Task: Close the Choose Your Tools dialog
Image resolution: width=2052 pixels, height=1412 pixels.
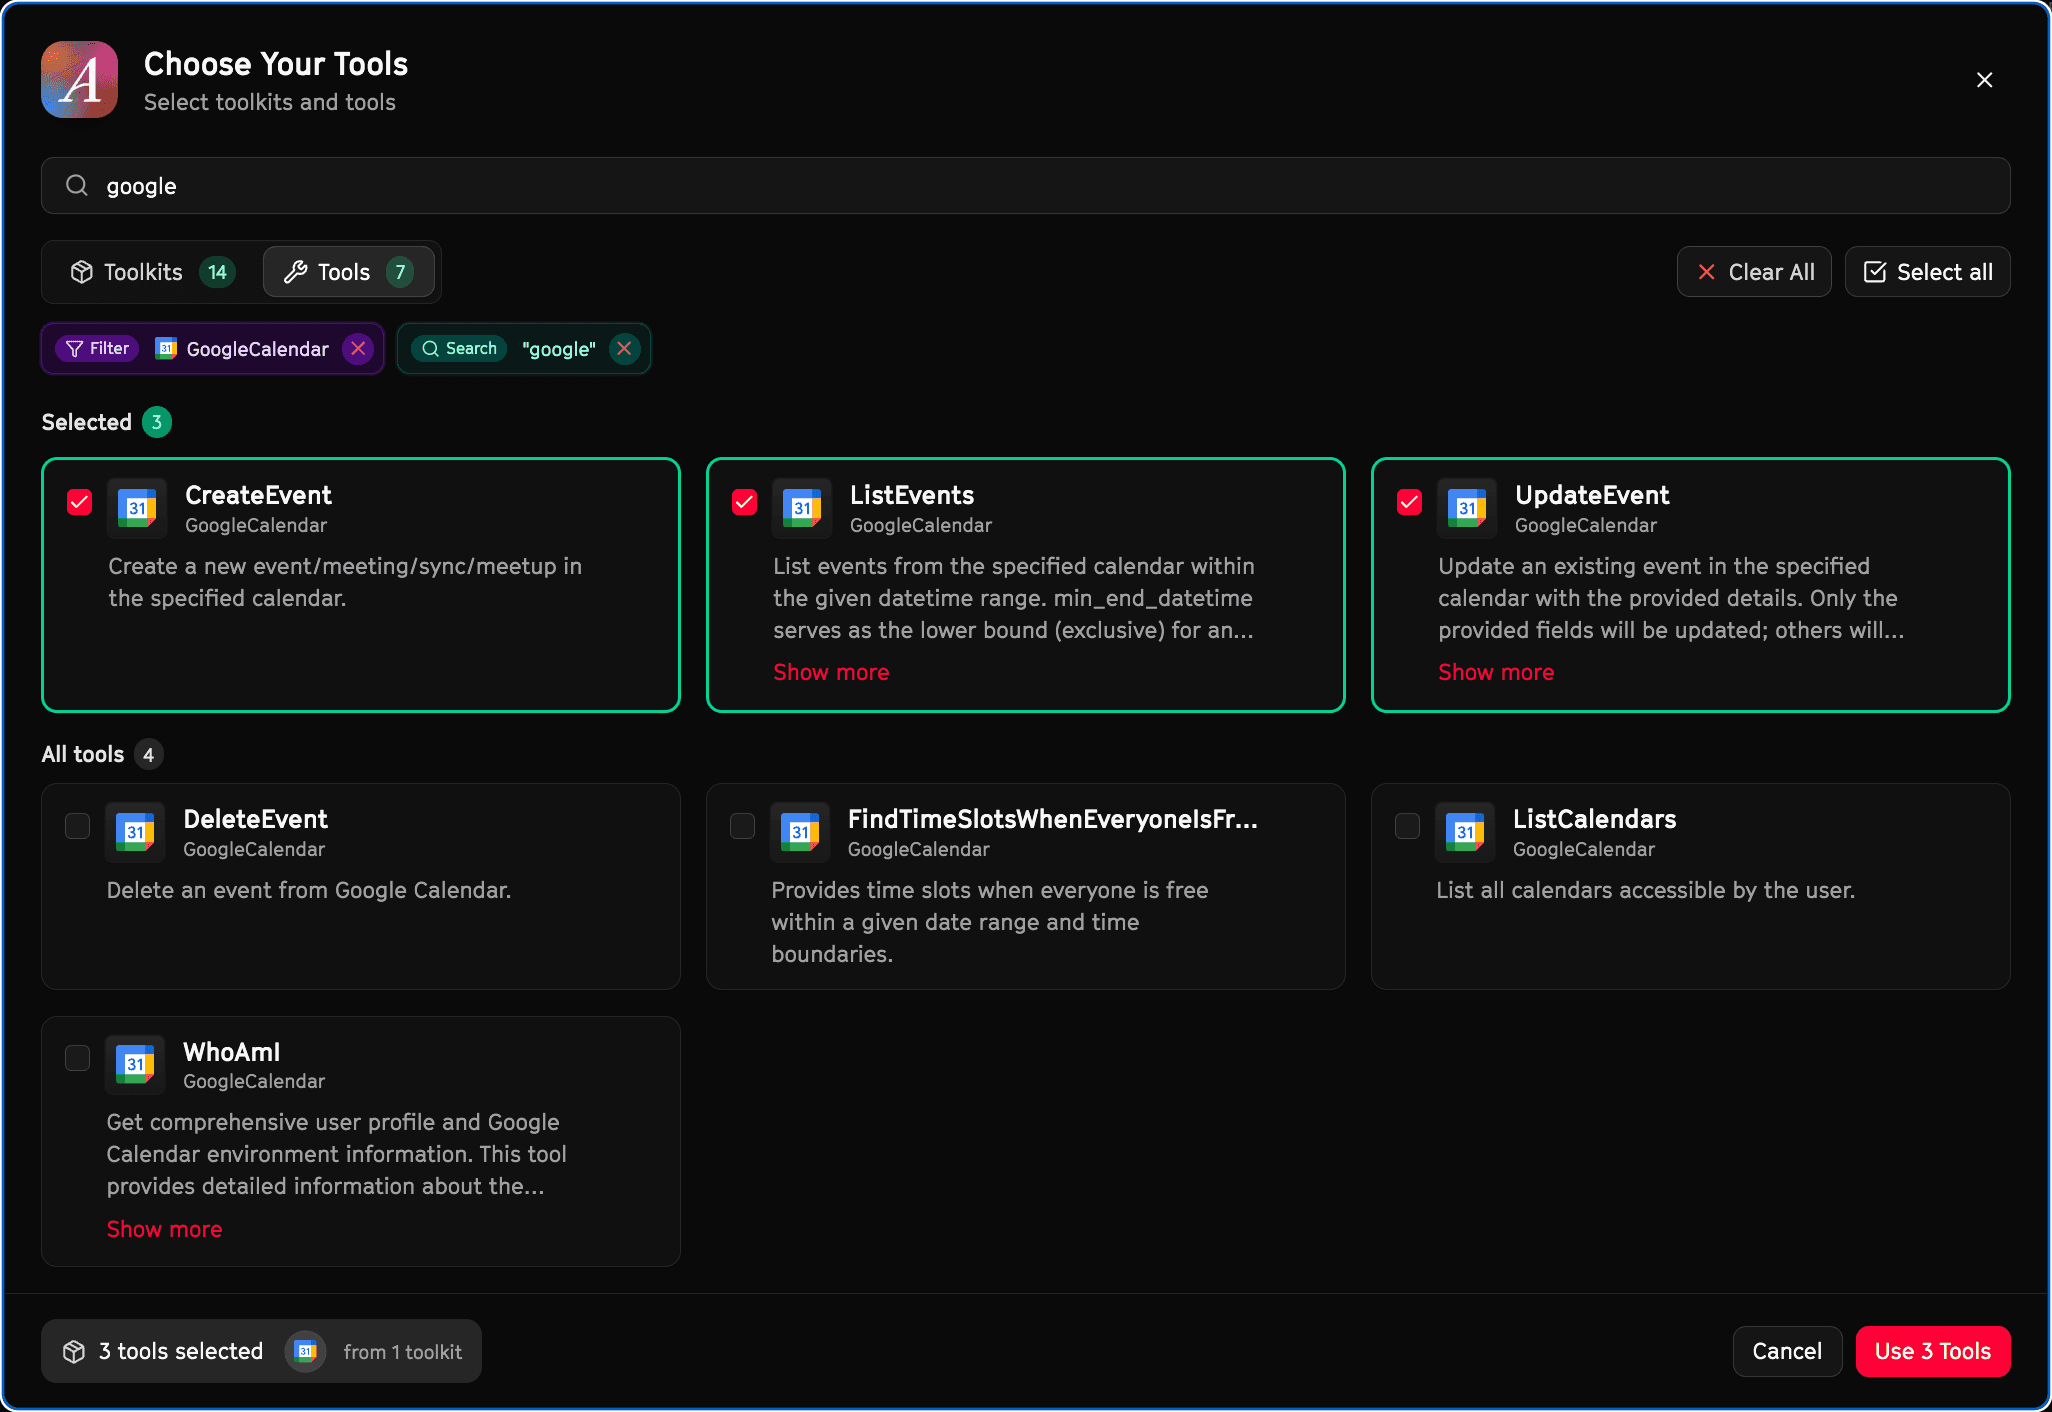Action: pos(1984,80)
